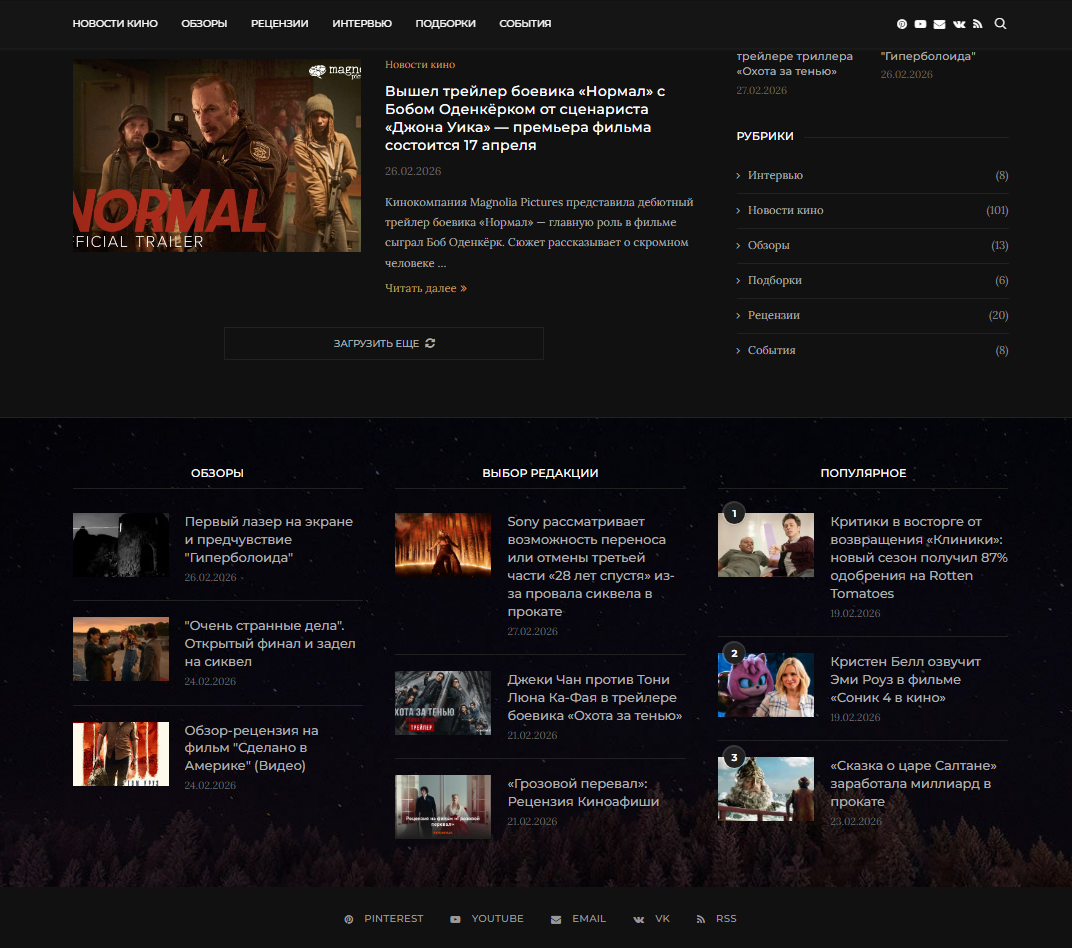Open the Новости кино rubric in sidebar
Viewport: 1072px width, 948px height.
tap(785, 211)
